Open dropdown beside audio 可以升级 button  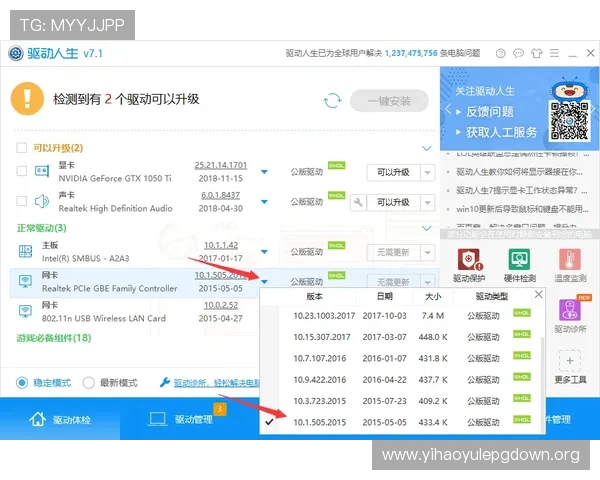pyautogui.click(x=428, y=202)
